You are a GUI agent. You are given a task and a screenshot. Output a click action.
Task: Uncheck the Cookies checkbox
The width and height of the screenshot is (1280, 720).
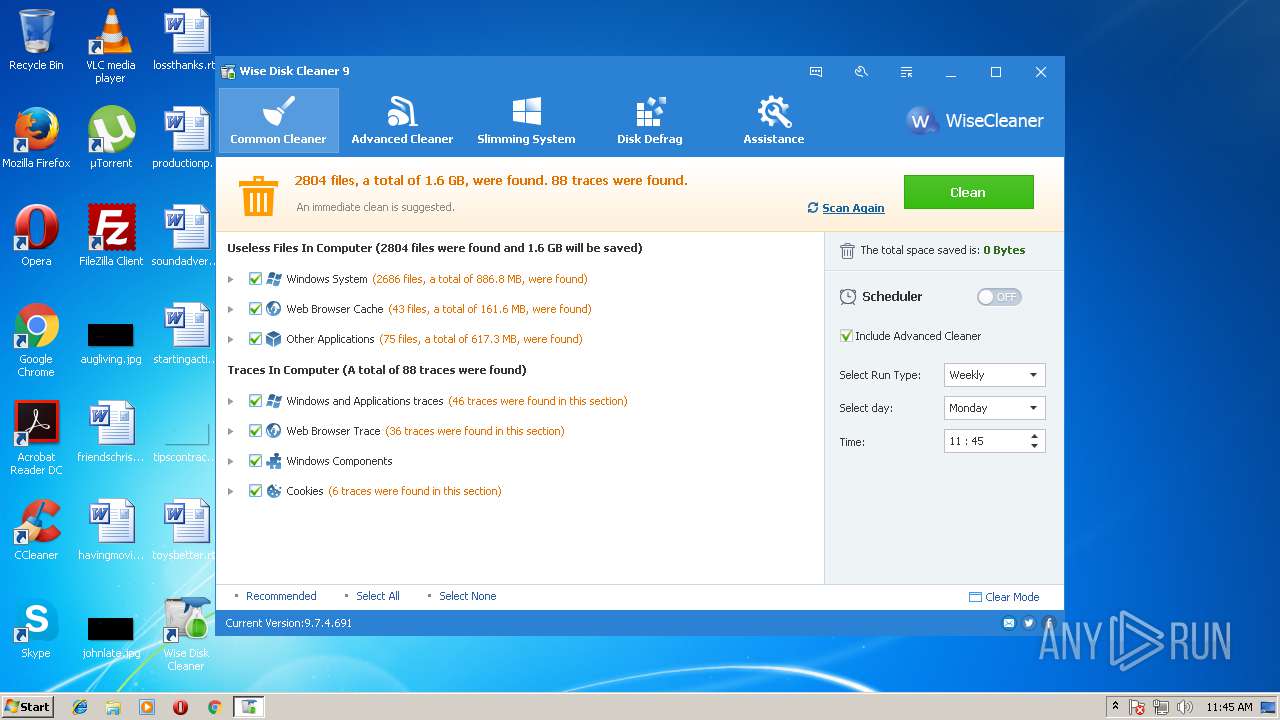255,491
